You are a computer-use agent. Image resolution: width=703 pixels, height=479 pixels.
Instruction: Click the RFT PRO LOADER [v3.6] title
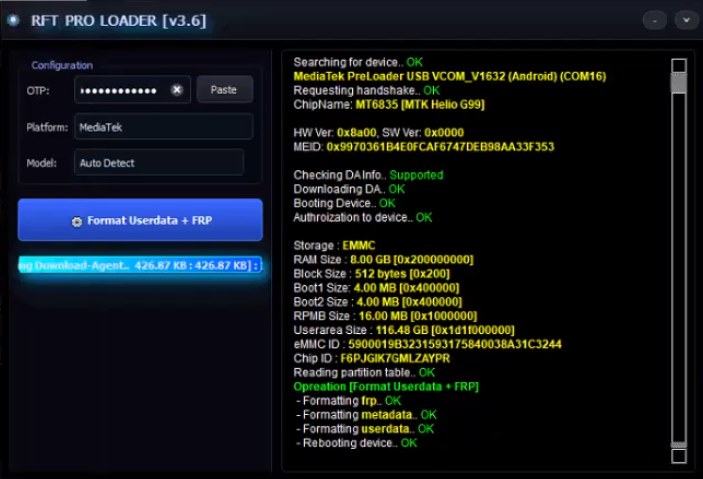(x=118, y=21)
